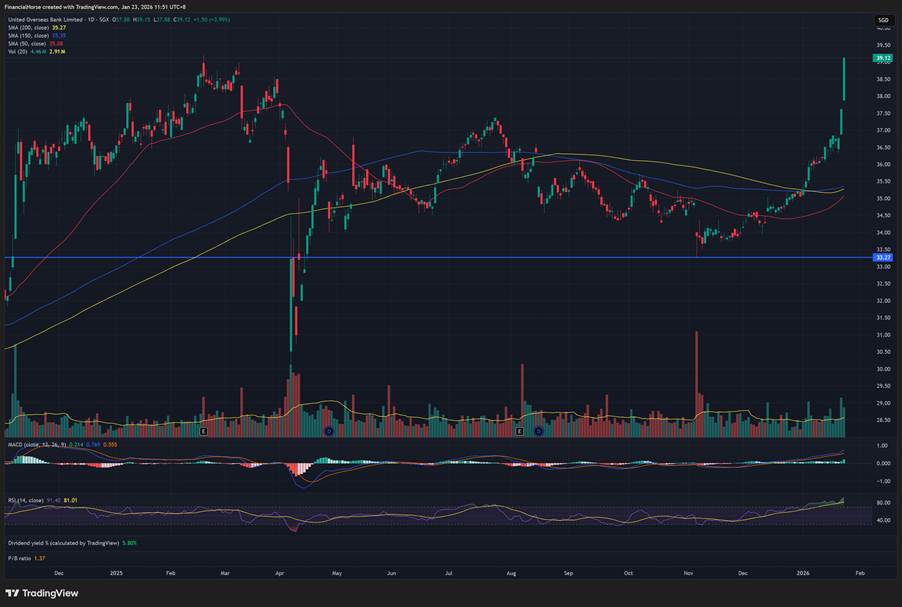Select the SMA (200, close) indicator legend
Image resolution: width=902 pixels, height=607 pixels.
[x=28, y=28]
